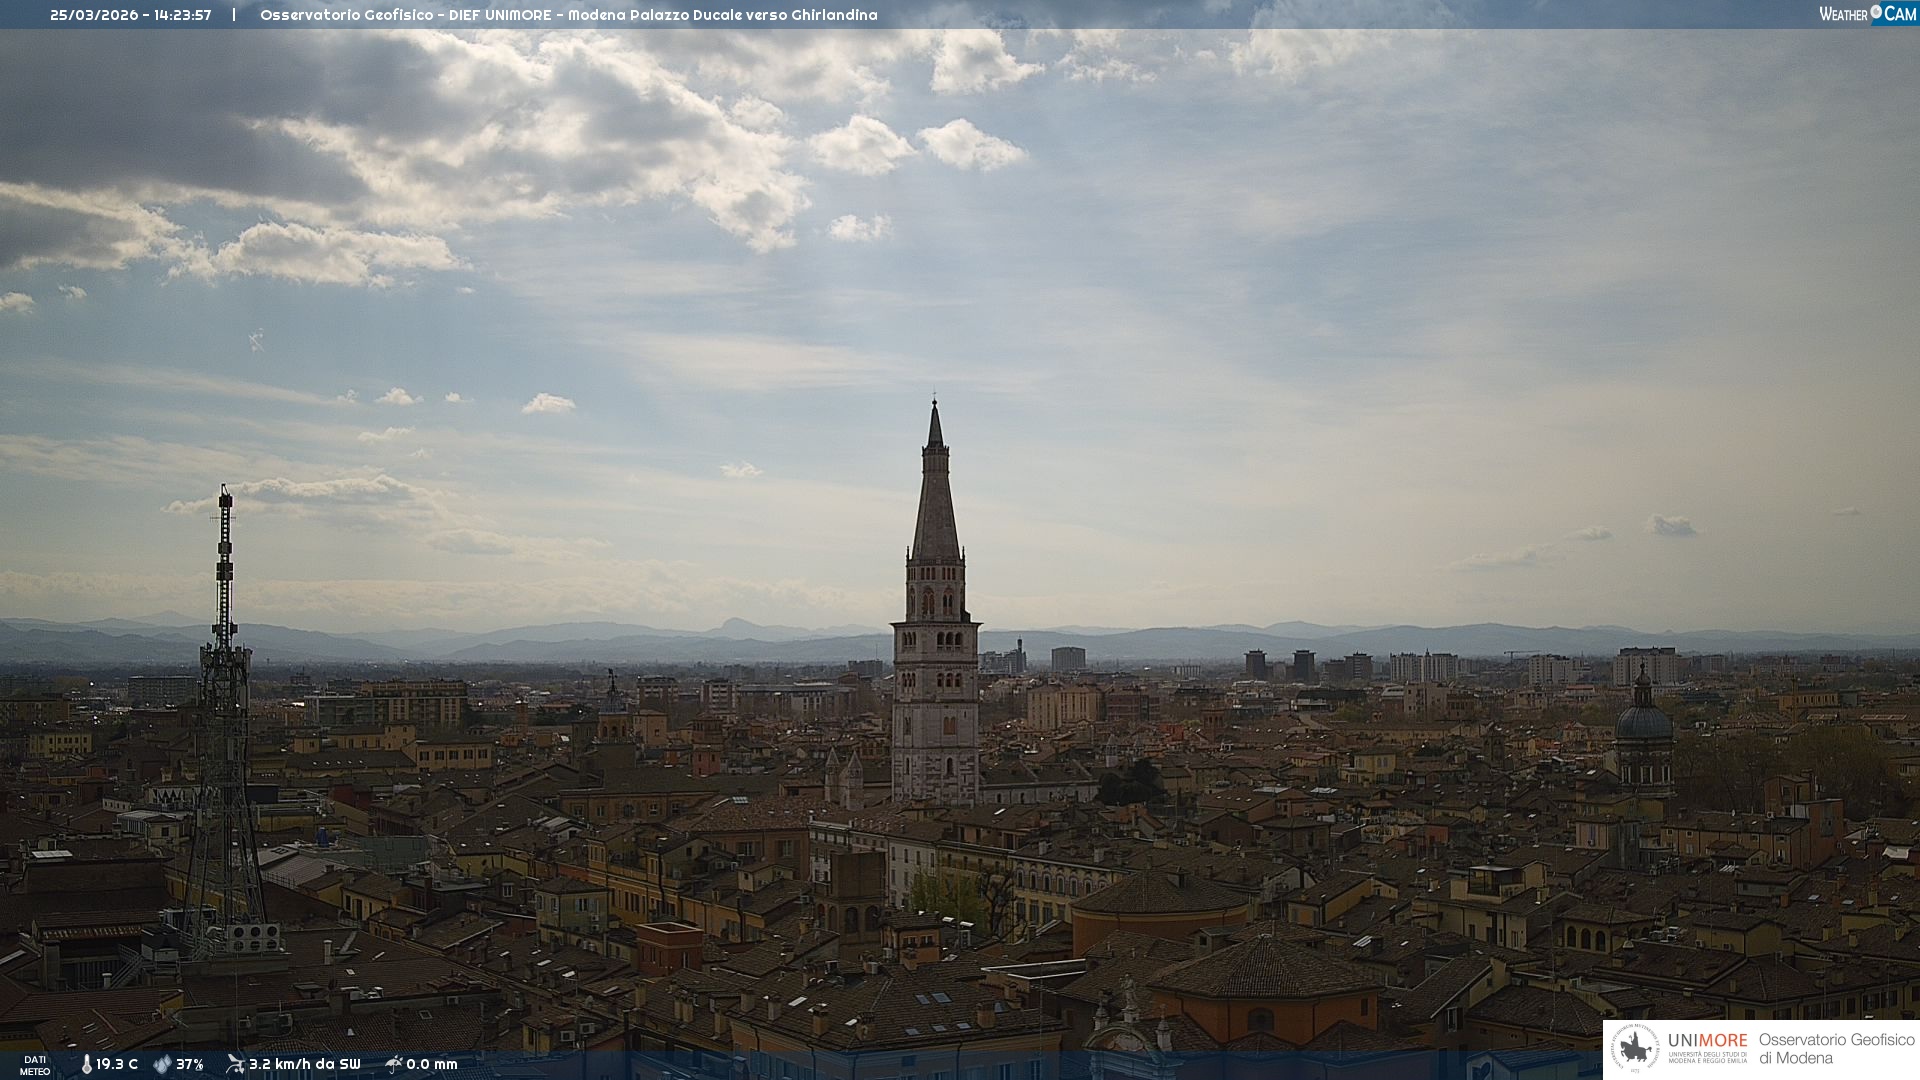The image size is (1920, 1080).
Task: Click the WeatherCam camera lens icon
Action: [1876, 13]
